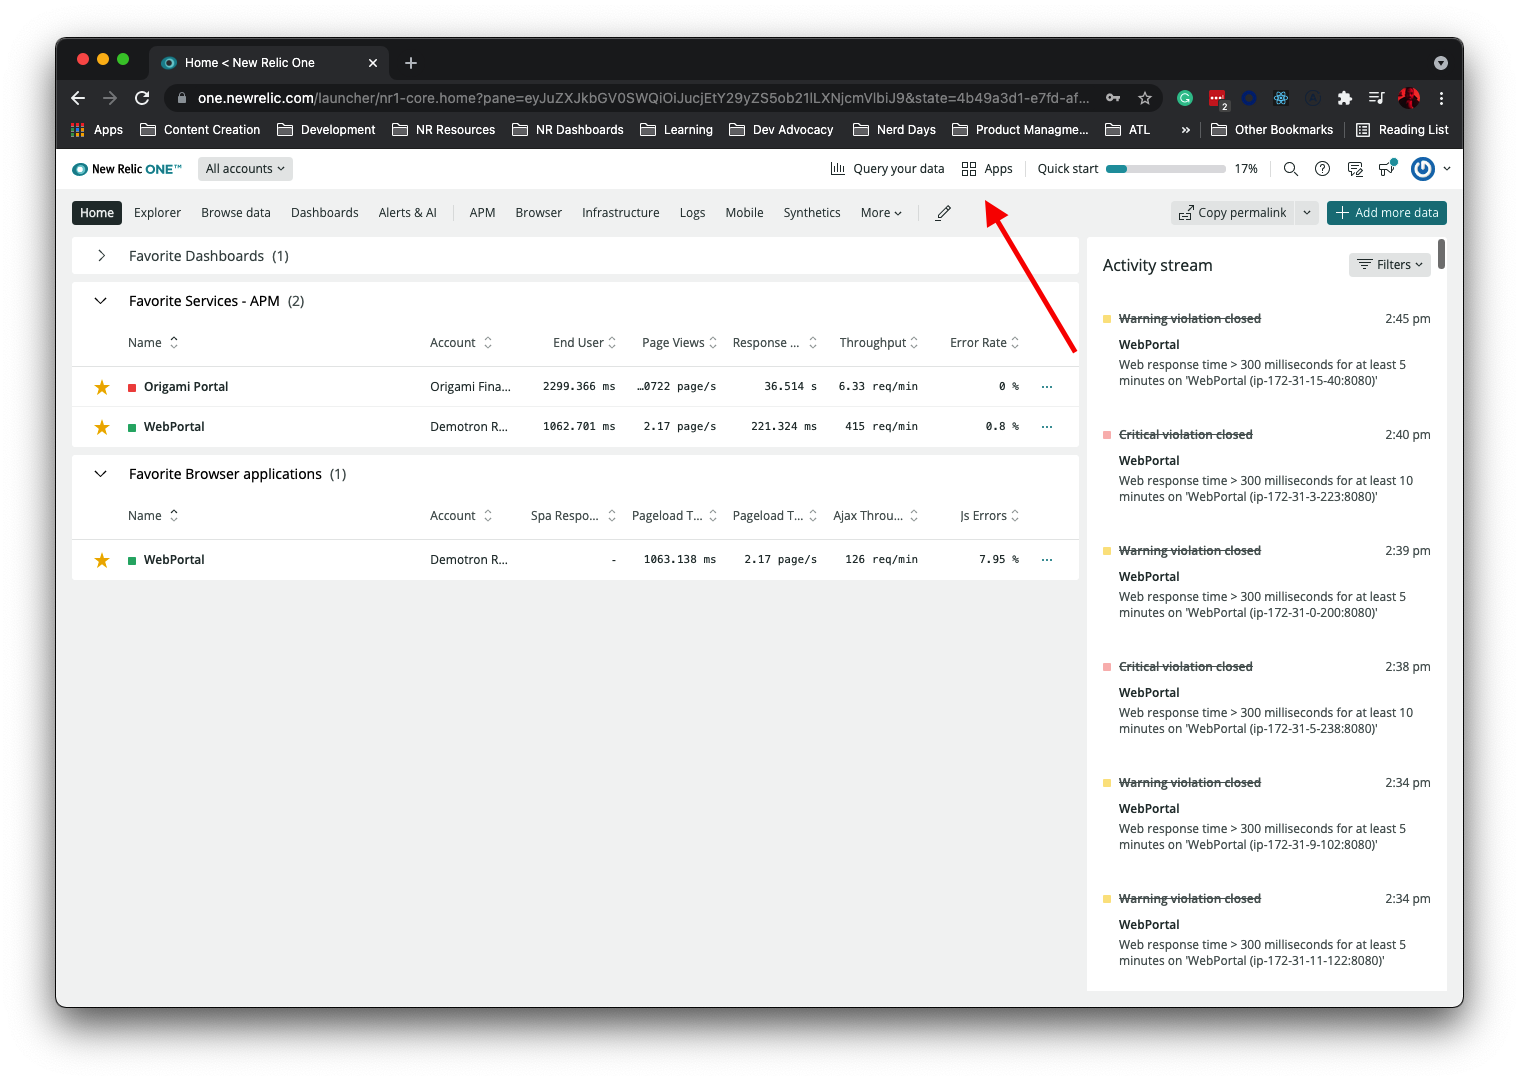Go to the Dashboards tab
Screen dimensions: 1519x1081
325,213
